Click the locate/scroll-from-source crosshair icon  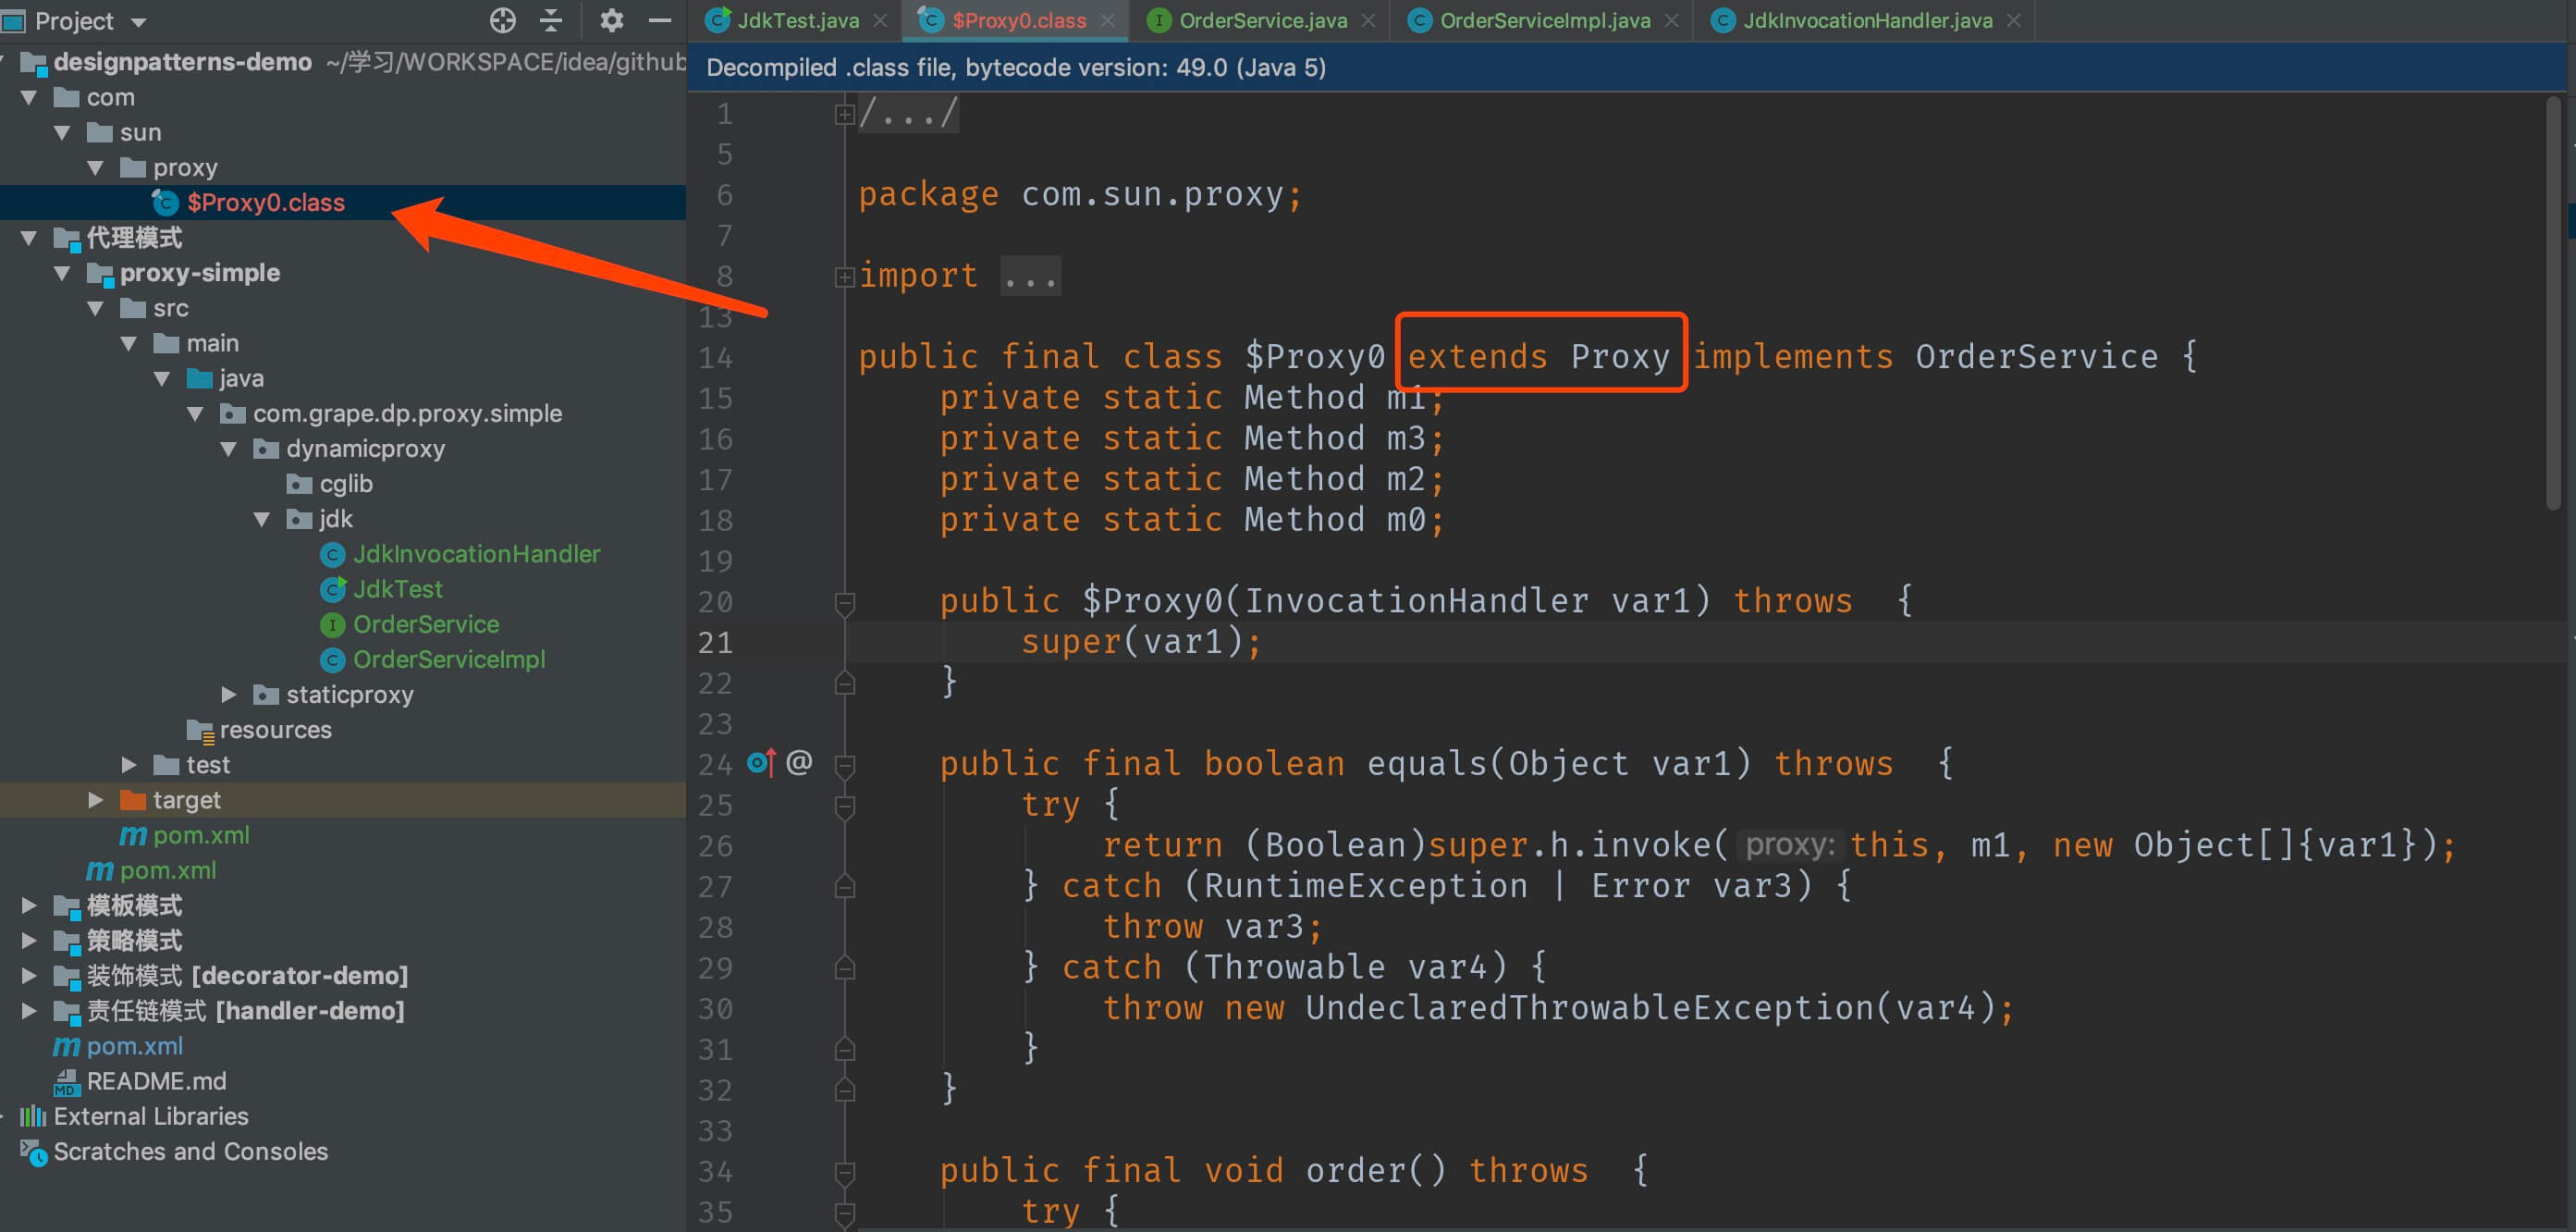503,20
